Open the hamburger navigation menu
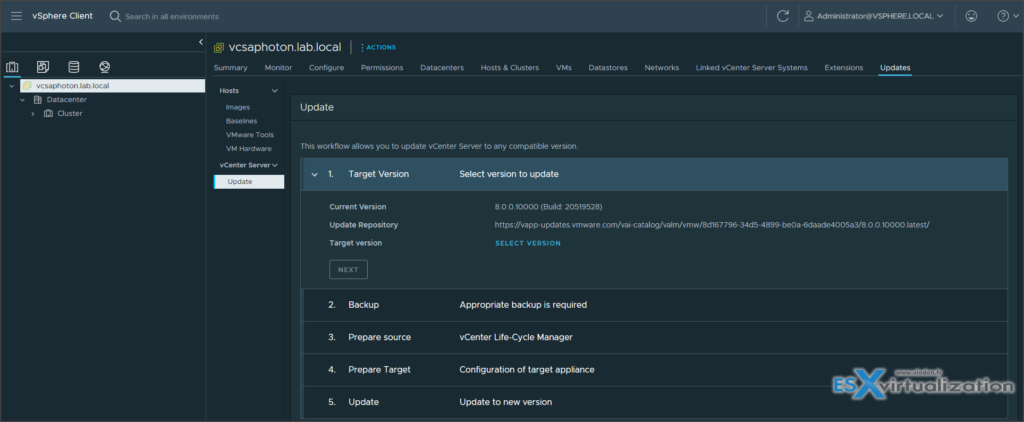 [16, 16]
